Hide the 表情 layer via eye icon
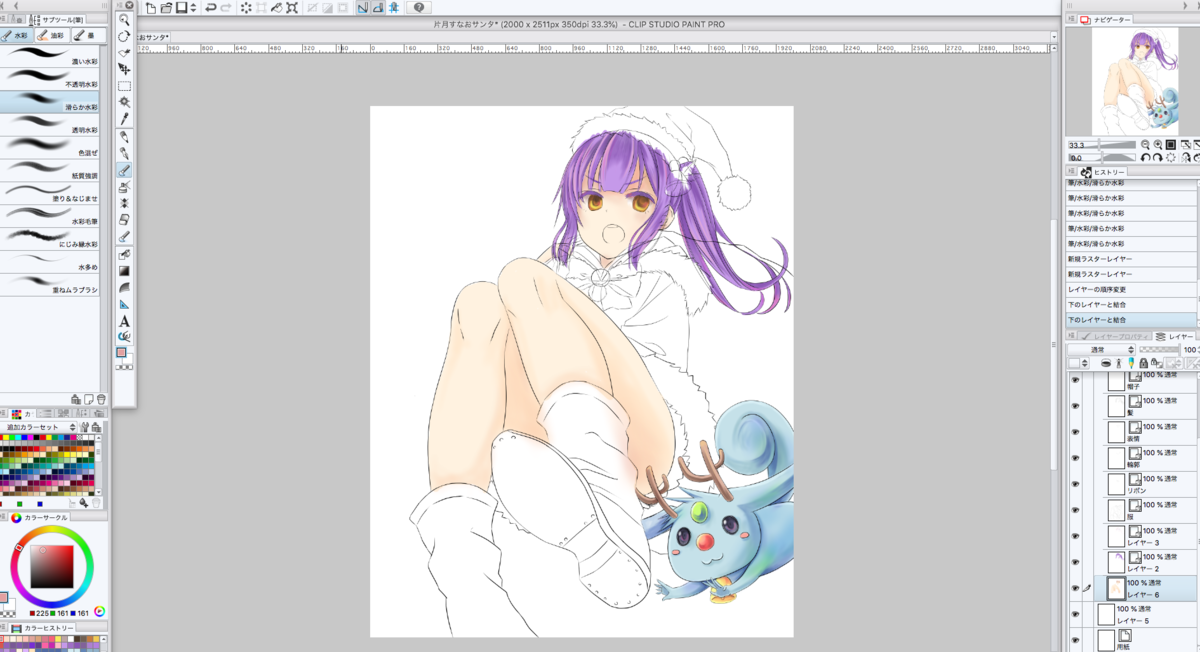The width and height of the screenshot is (1200, 652). (x=1076, y=432)
